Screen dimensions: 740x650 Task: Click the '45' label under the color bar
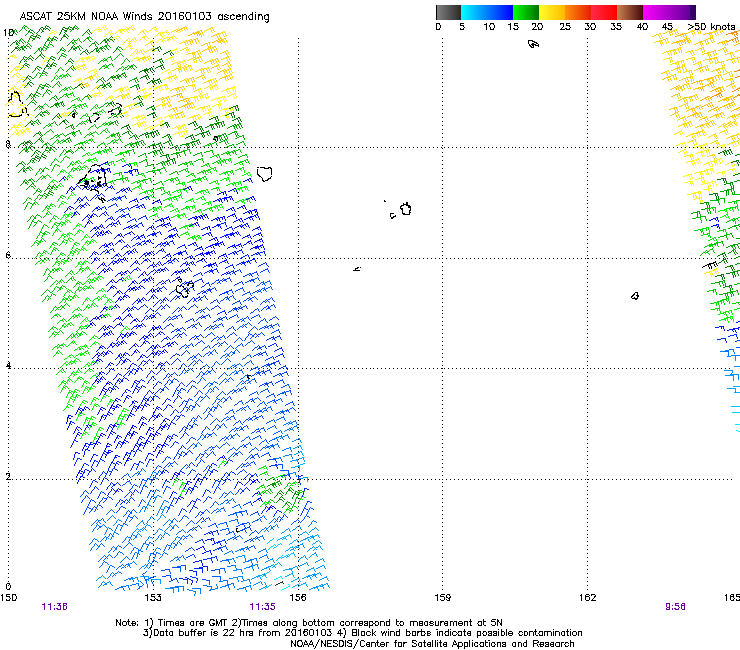tap(667, 27)
